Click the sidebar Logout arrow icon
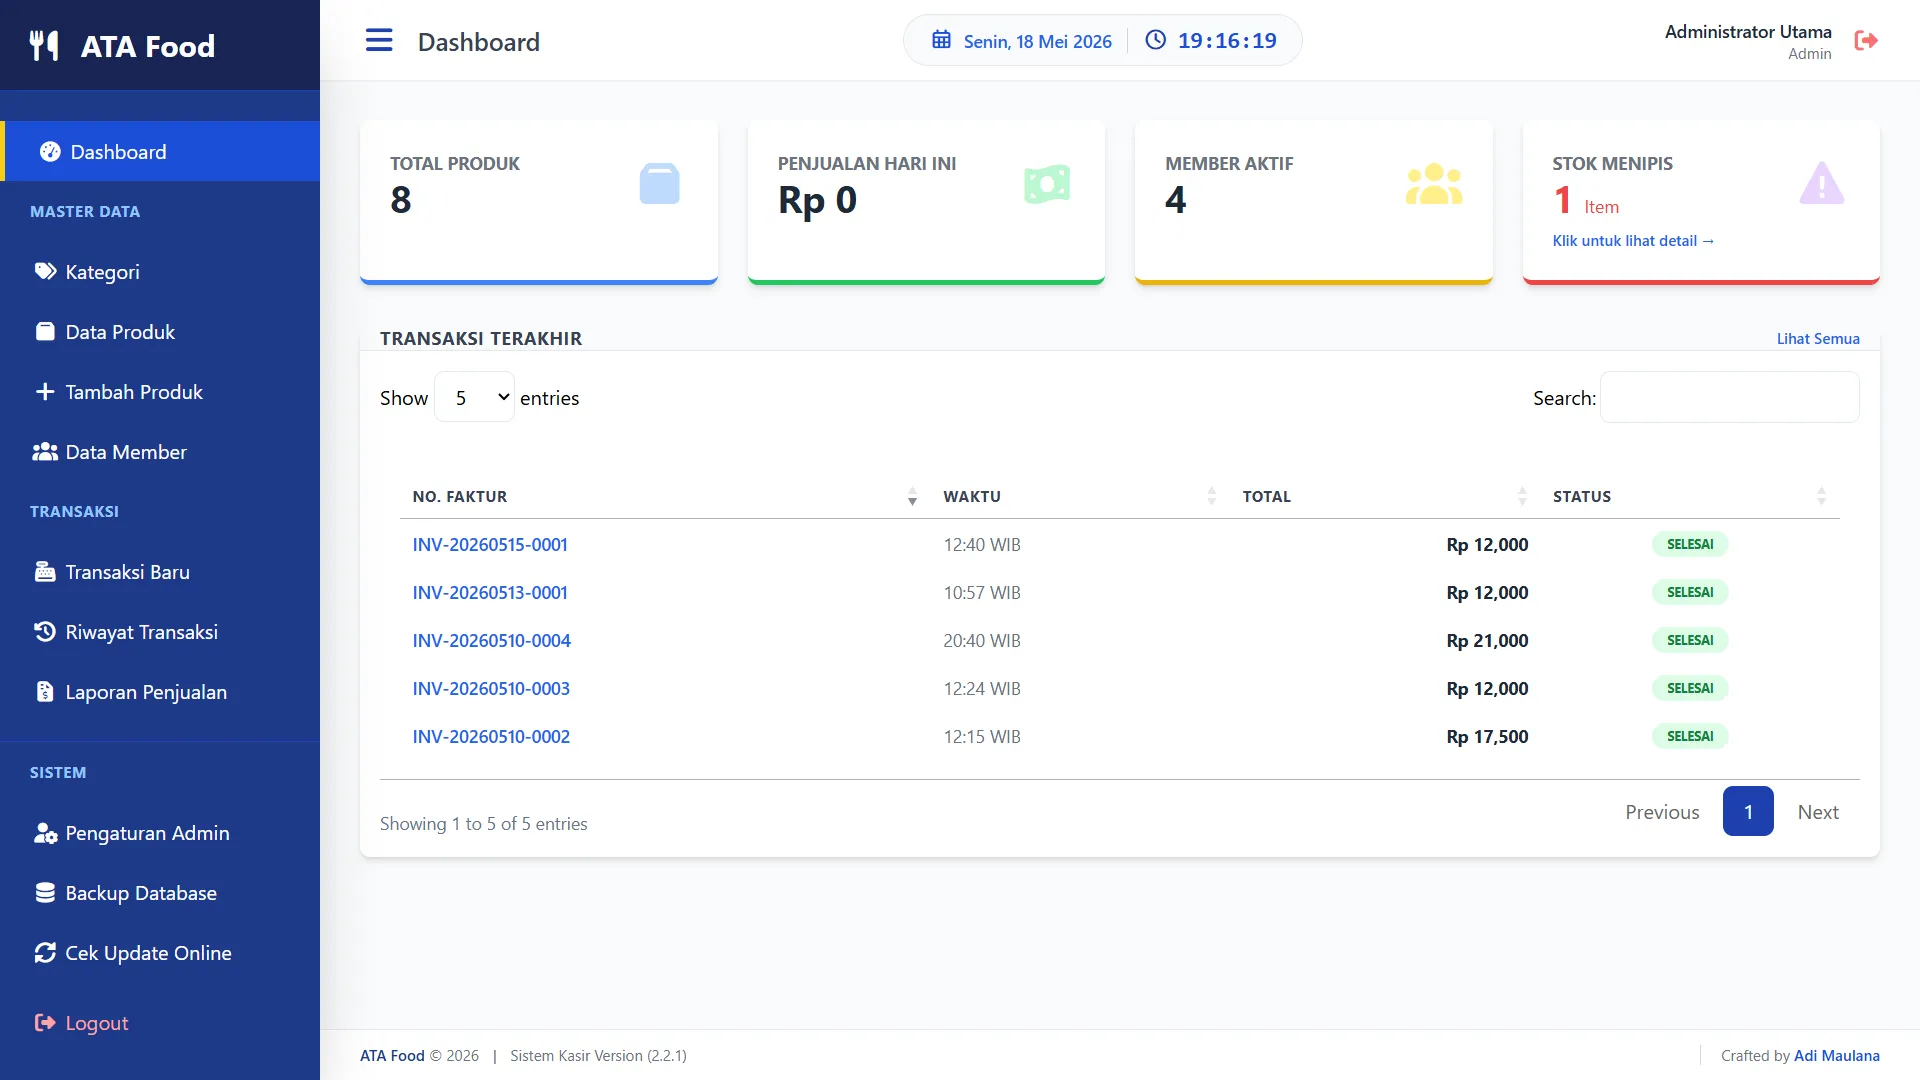Viewport: 1920px width, 1080px height. tap(45, 1023)
